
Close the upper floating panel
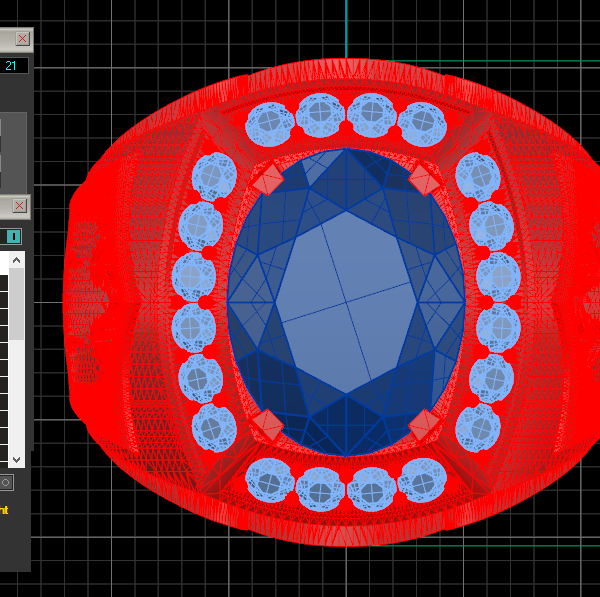[22, 39]
